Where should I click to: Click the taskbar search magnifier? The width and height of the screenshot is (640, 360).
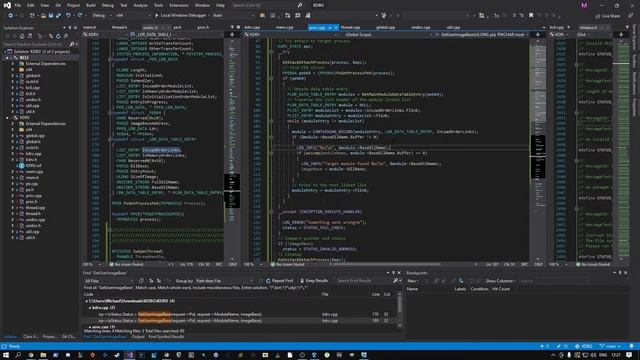[18, 355]
